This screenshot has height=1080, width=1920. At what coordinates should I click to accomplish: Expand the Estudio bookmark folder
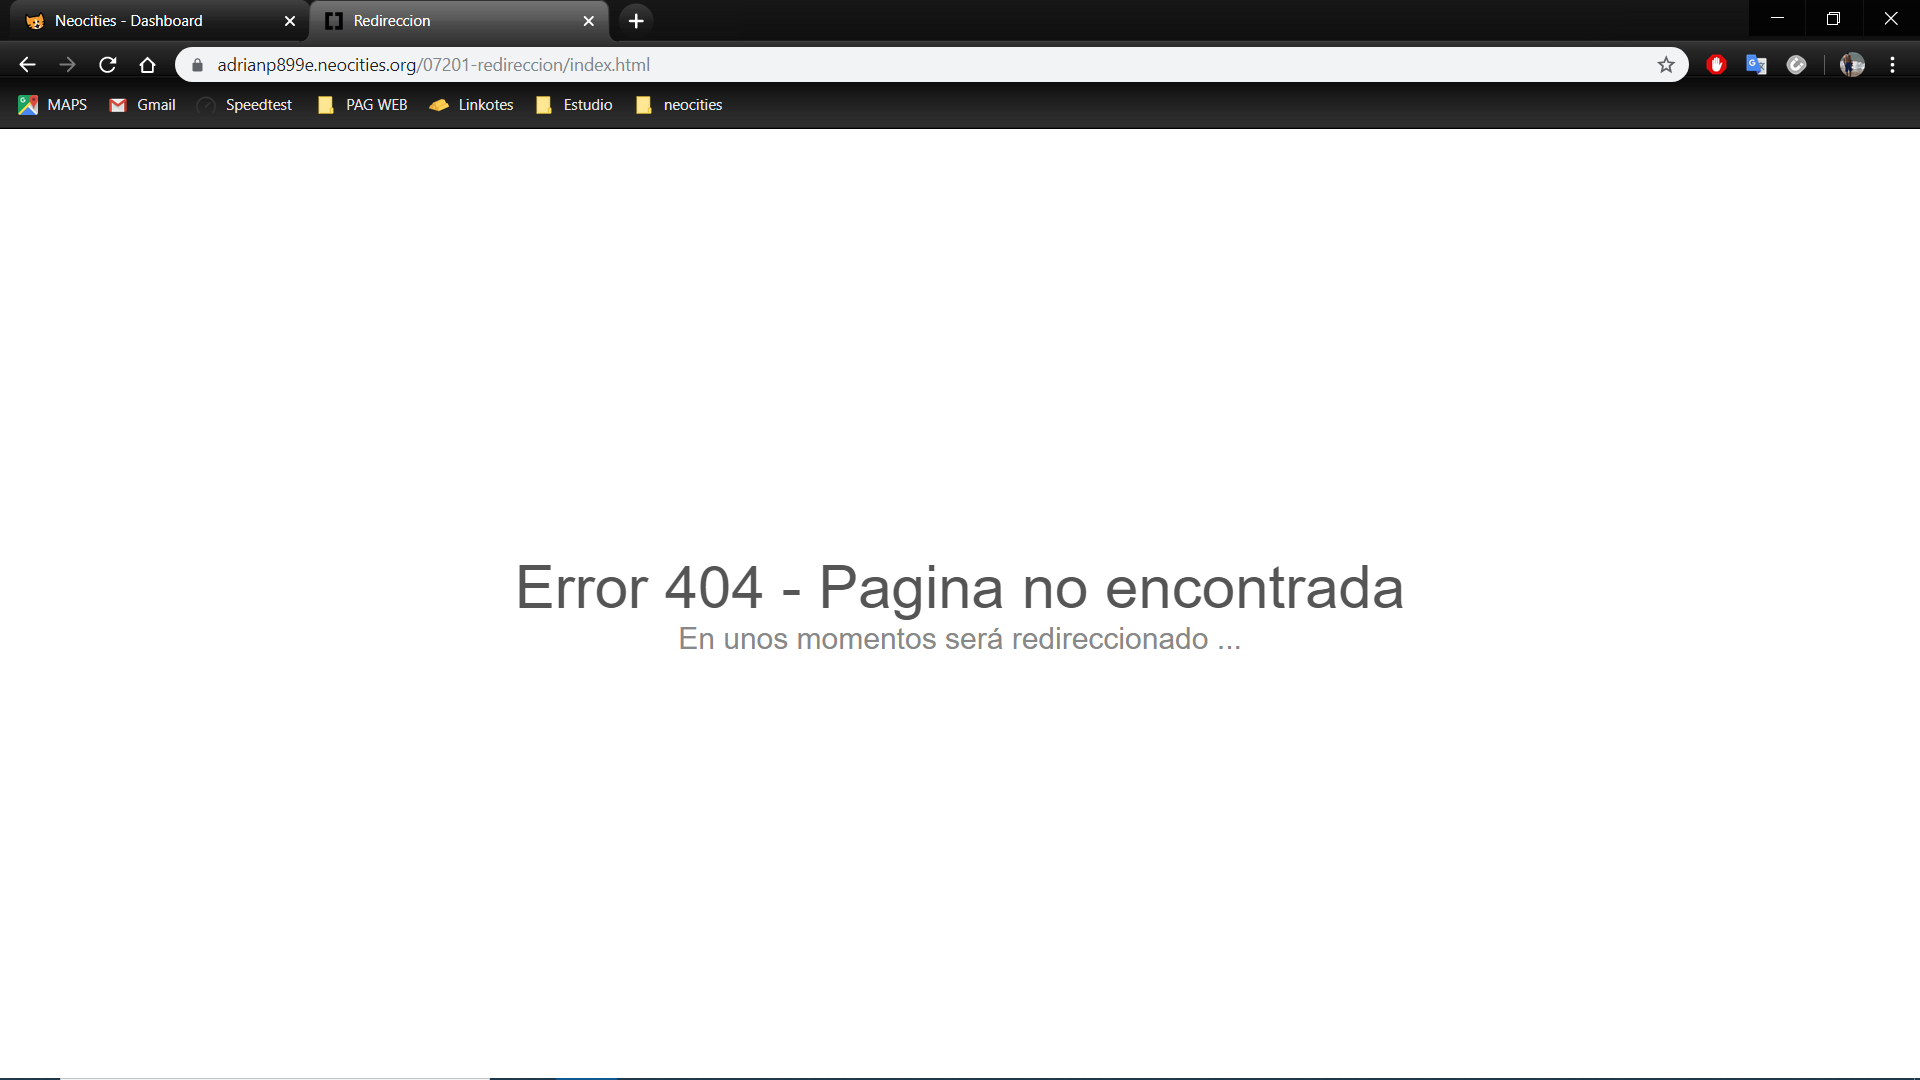574,105
